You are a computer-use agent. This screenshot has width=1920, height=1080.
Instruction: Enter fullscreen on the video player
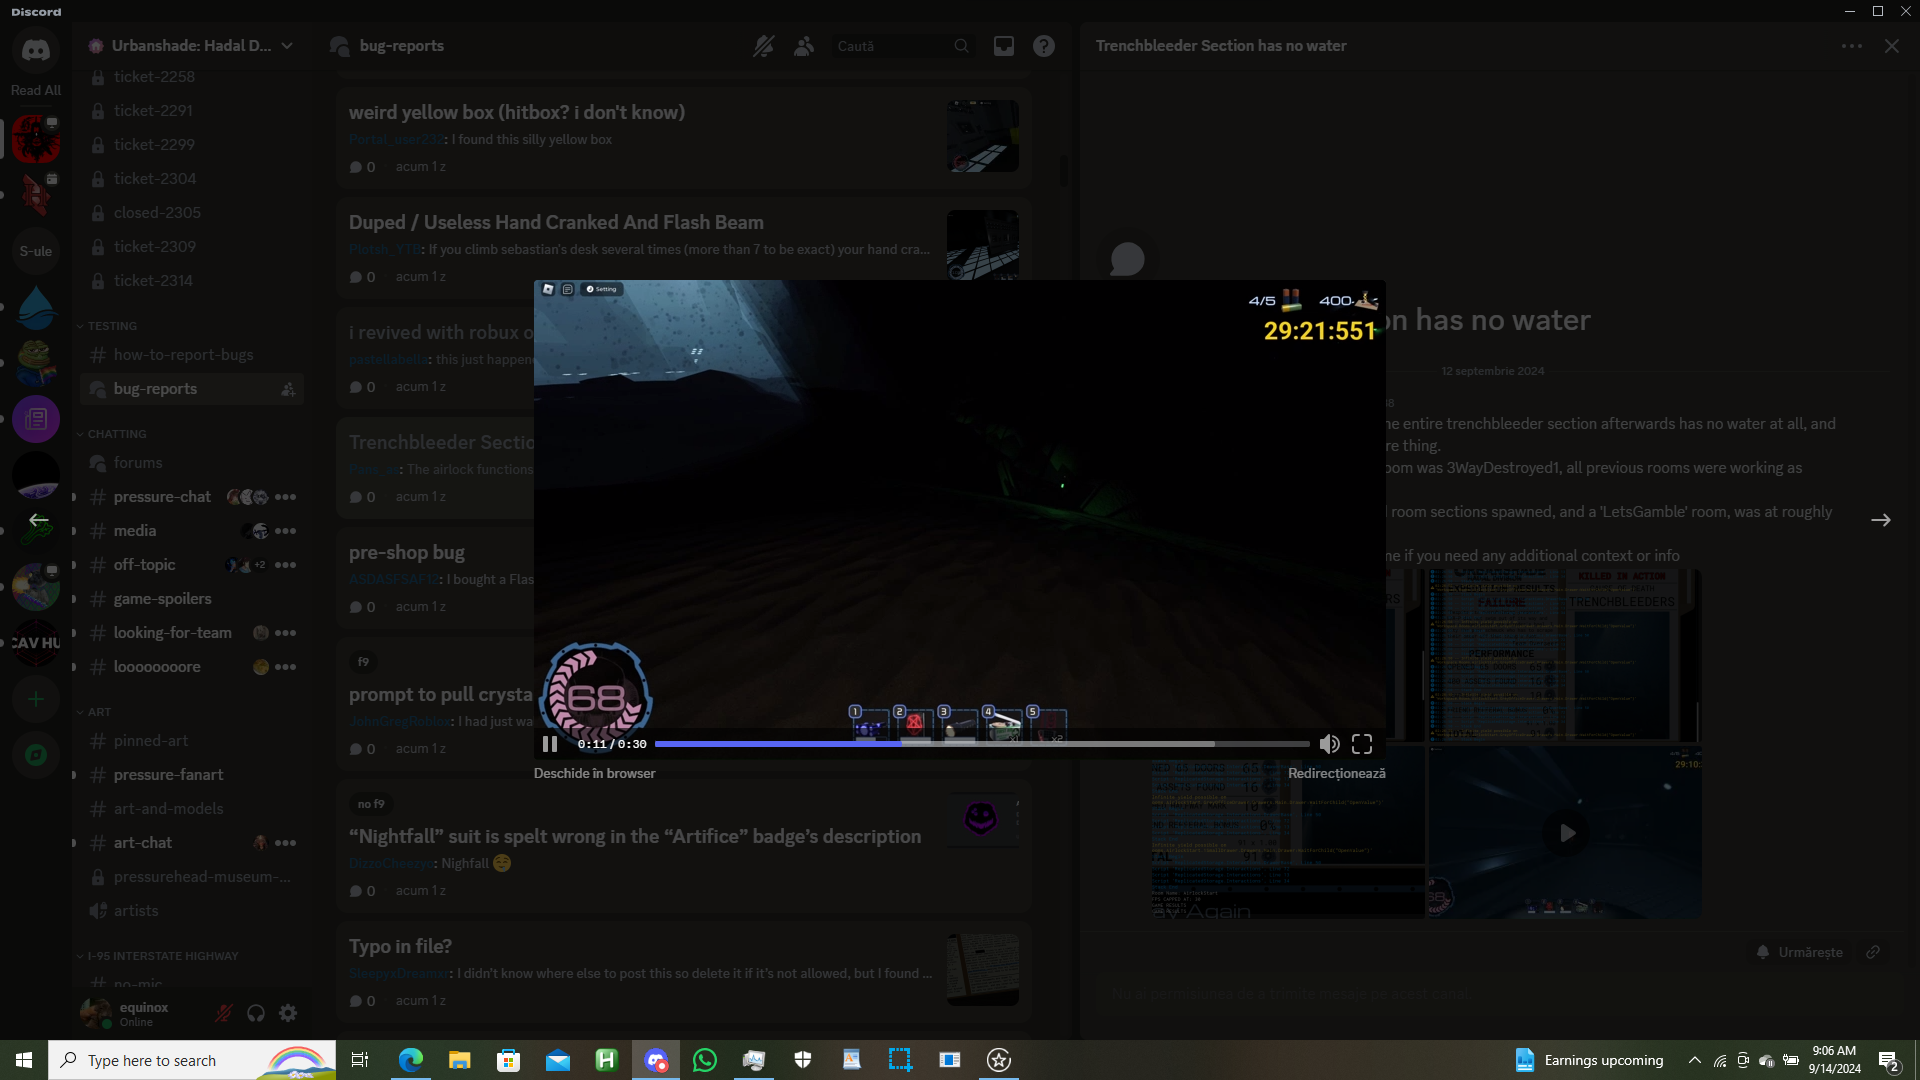point(1362,744)
